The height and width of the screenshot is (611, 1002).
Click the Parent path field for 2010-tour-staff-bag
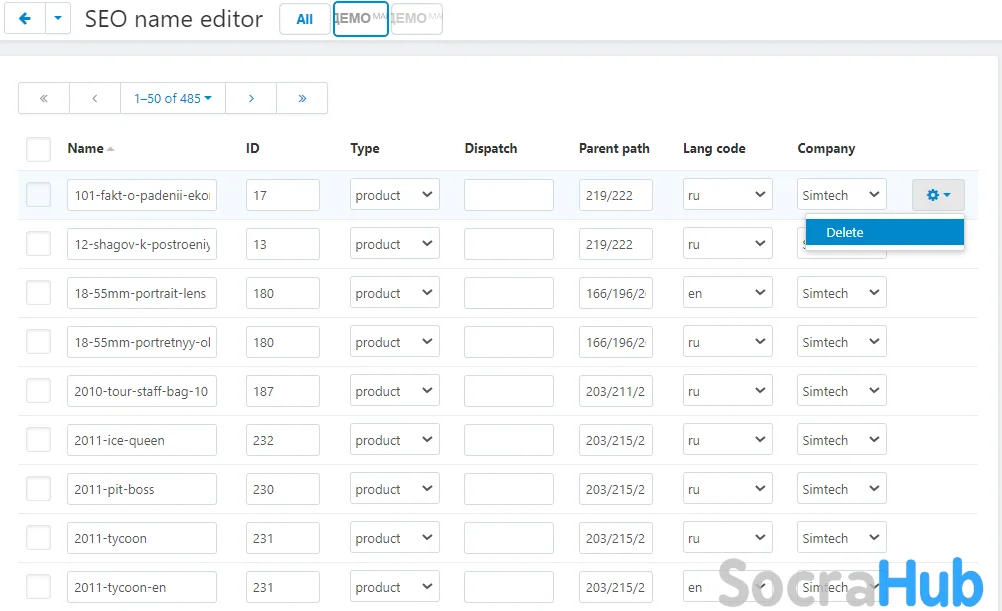click(x=615, y=391)
